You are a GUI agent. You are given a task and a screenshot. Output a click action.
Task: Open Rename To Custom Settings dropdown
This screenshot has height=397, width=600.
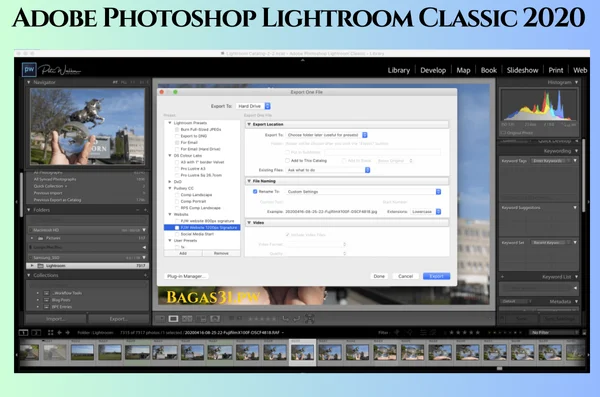[364, 191]
